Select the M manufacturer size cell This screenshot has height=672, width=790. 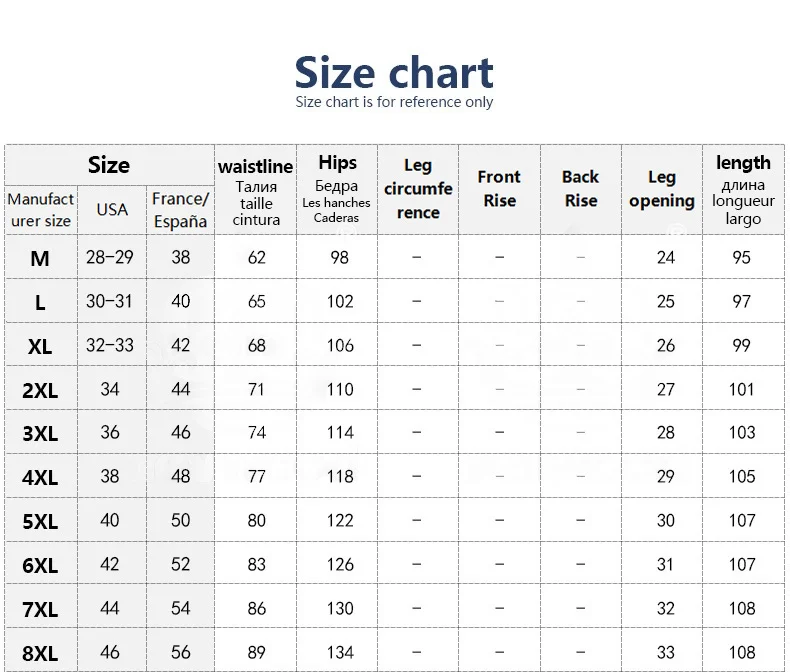(40, 258)
